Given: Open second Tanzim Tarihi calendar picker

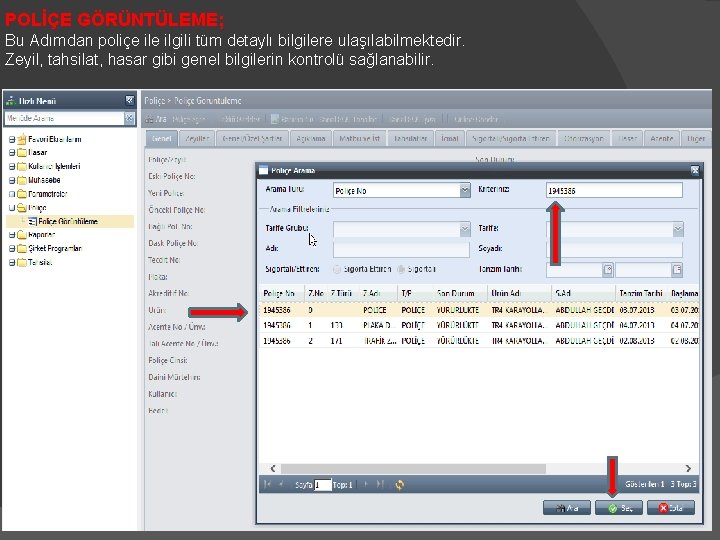Looking at the screenshot, I should click(x=677, y=270).
